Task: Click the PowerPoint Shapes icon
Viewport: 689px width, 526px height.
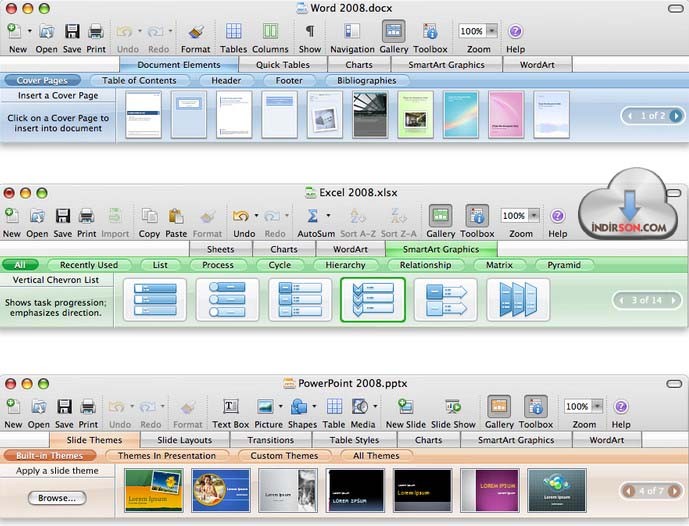Action: pyautogui.click(x=299, y=407)
